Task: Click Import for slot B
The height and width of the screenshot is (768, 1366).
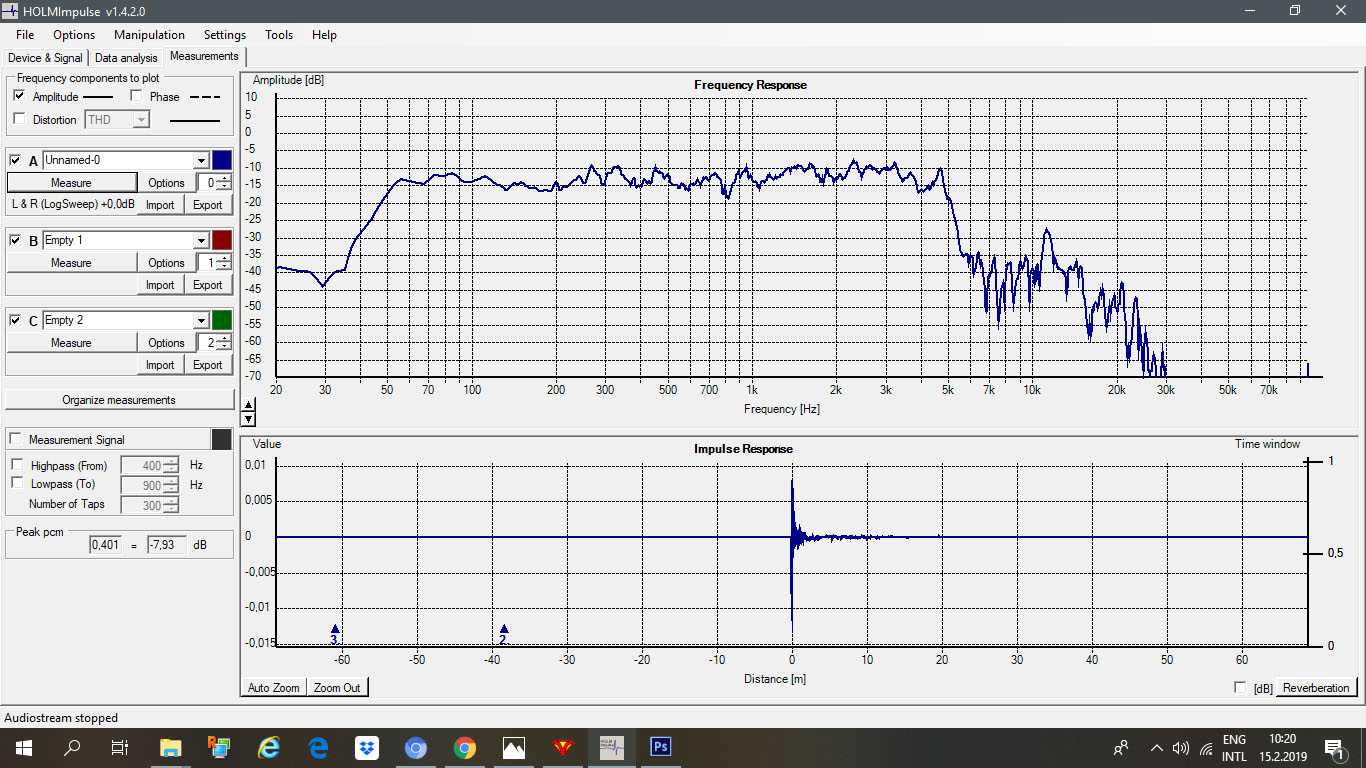Action: pyautogui.click(x=160, y=285)
